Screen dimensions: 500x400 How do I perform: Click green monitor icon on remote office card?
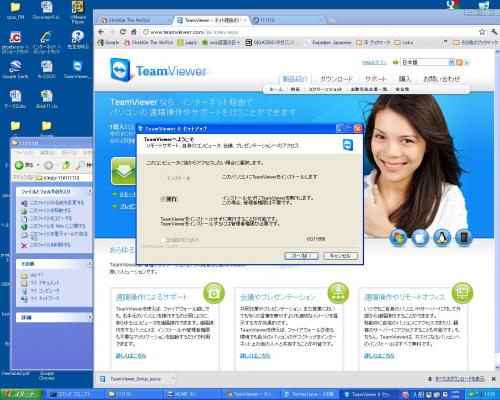[x=462, y=293]
